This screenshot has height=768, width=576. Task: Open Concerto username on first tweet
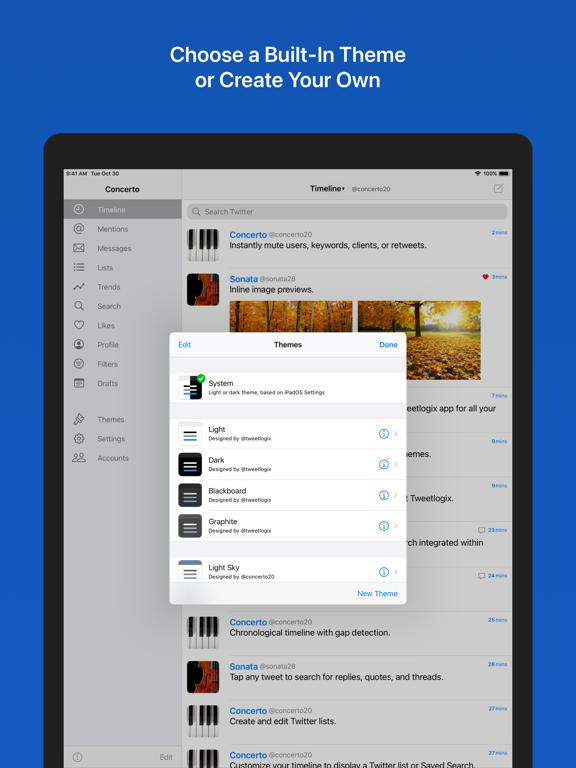(x=248, y=235)
